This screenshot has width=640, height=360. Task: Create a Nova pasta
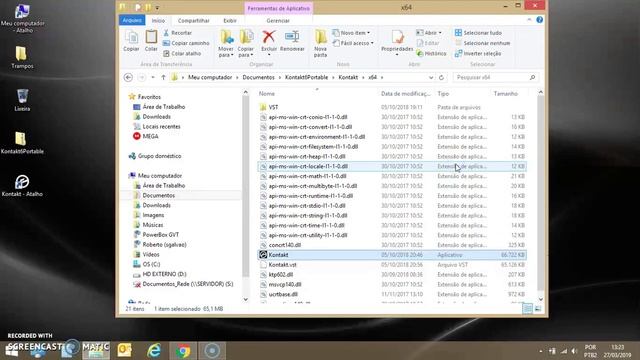point(320,43)
